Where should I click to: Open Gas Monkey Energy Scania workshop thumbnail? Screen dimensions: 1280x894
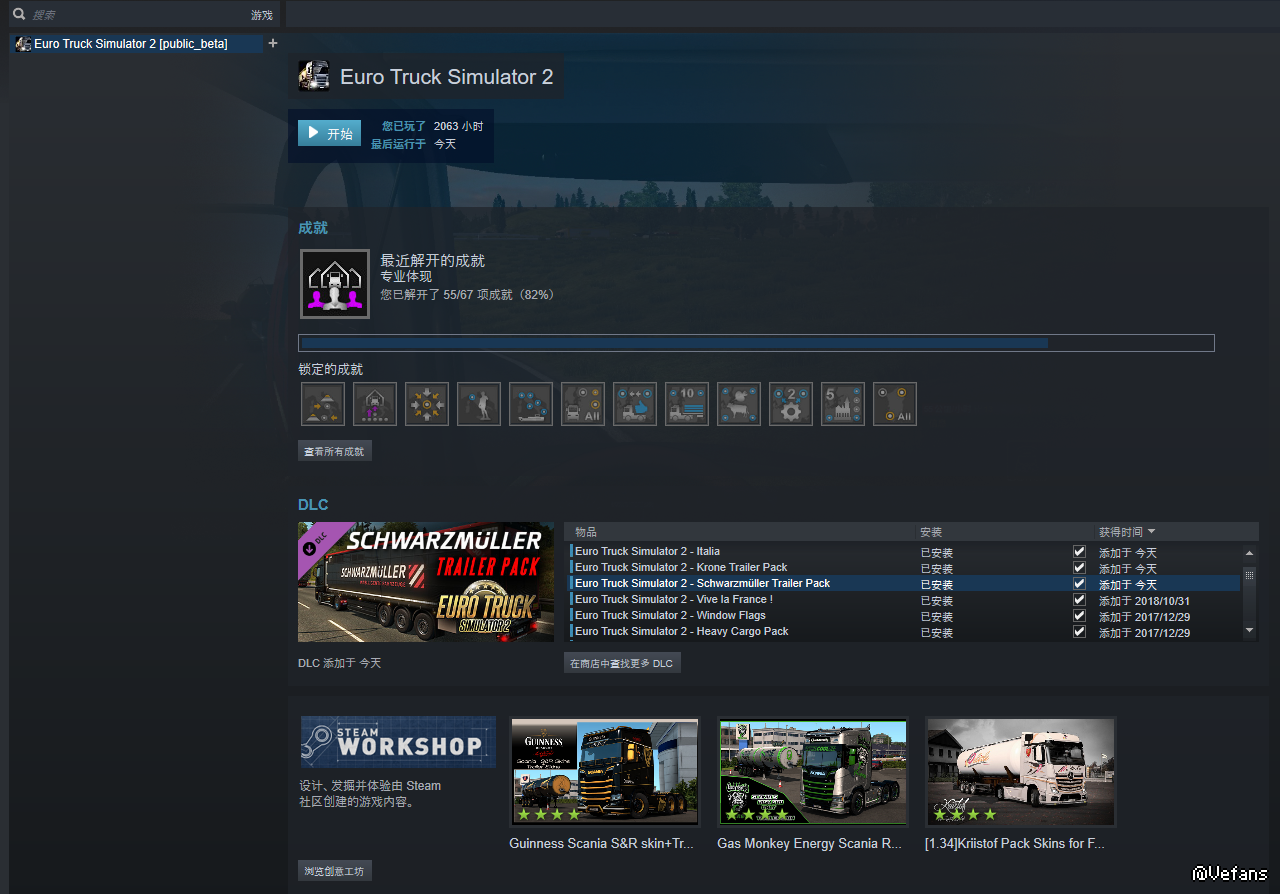click(813, 772)
